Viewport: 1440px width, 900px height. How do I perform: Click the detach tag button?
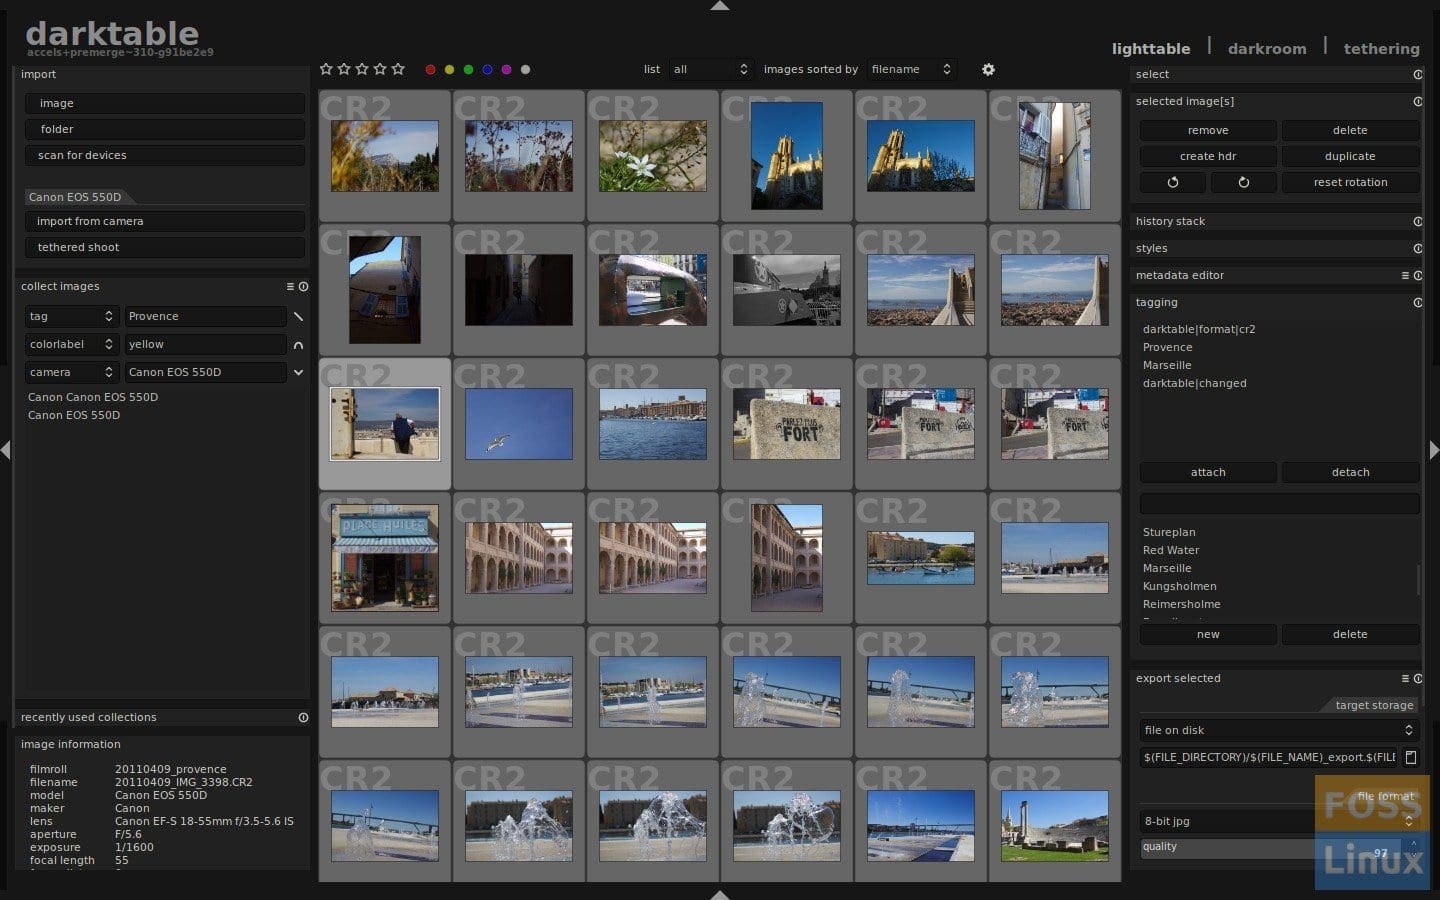click(x=1350, y=472)
